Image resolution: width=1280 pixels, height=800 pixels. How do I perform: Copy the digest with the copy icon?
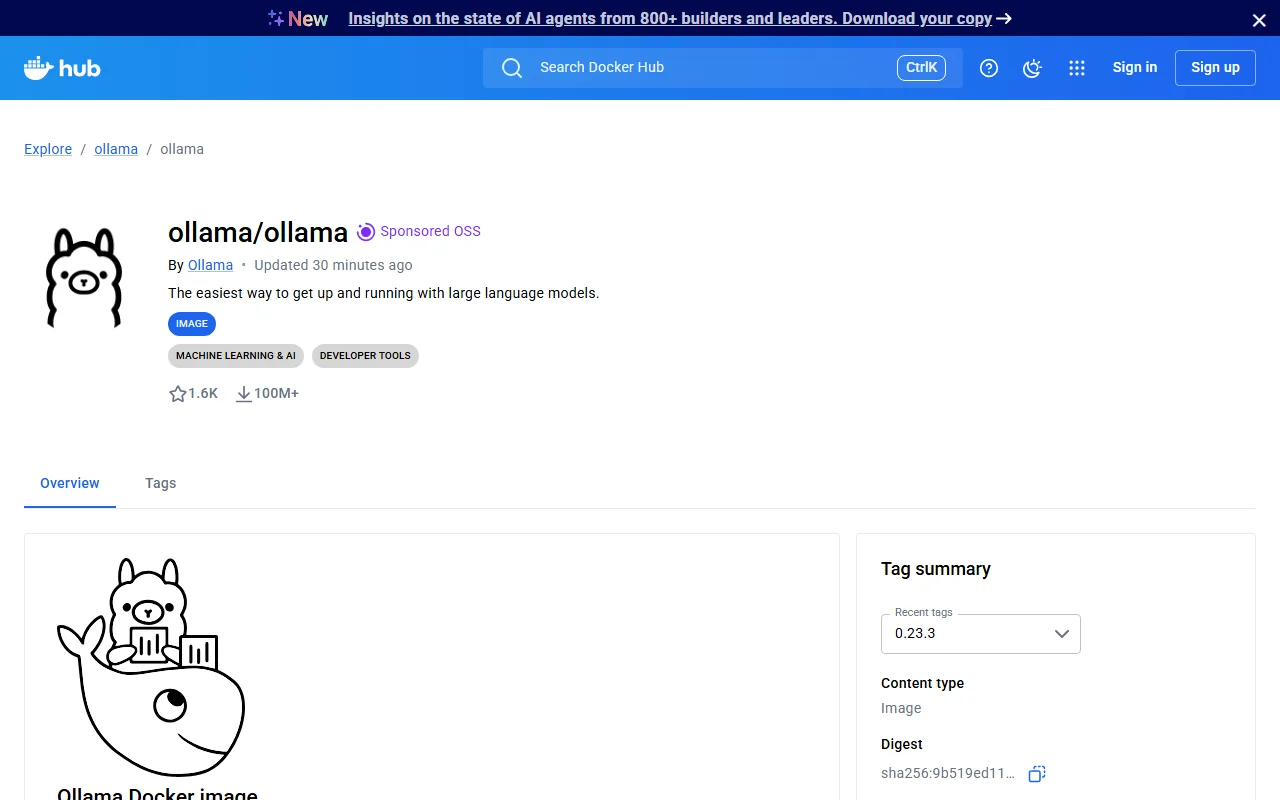pos(1037,774)
